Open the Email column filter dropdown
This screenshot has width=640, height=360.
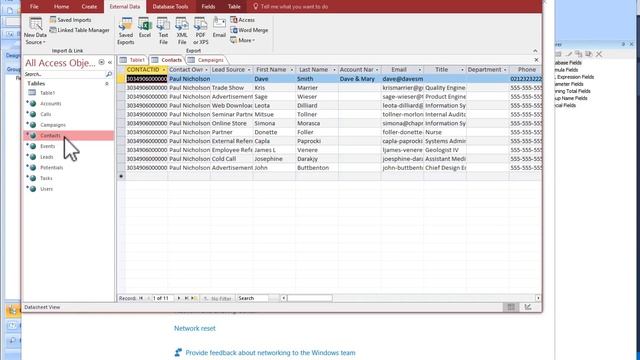[x=419, y=70]
